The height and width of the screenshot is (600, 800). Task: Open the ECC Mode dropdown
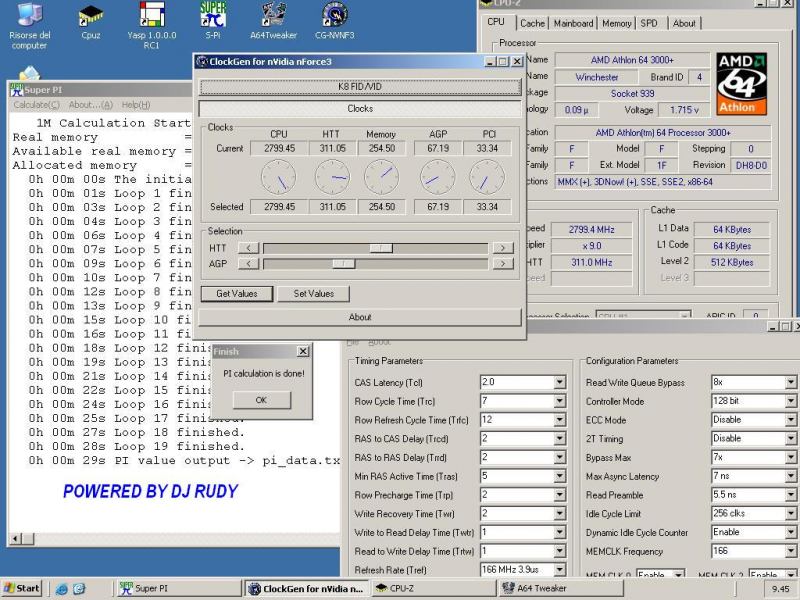[791, 420]
